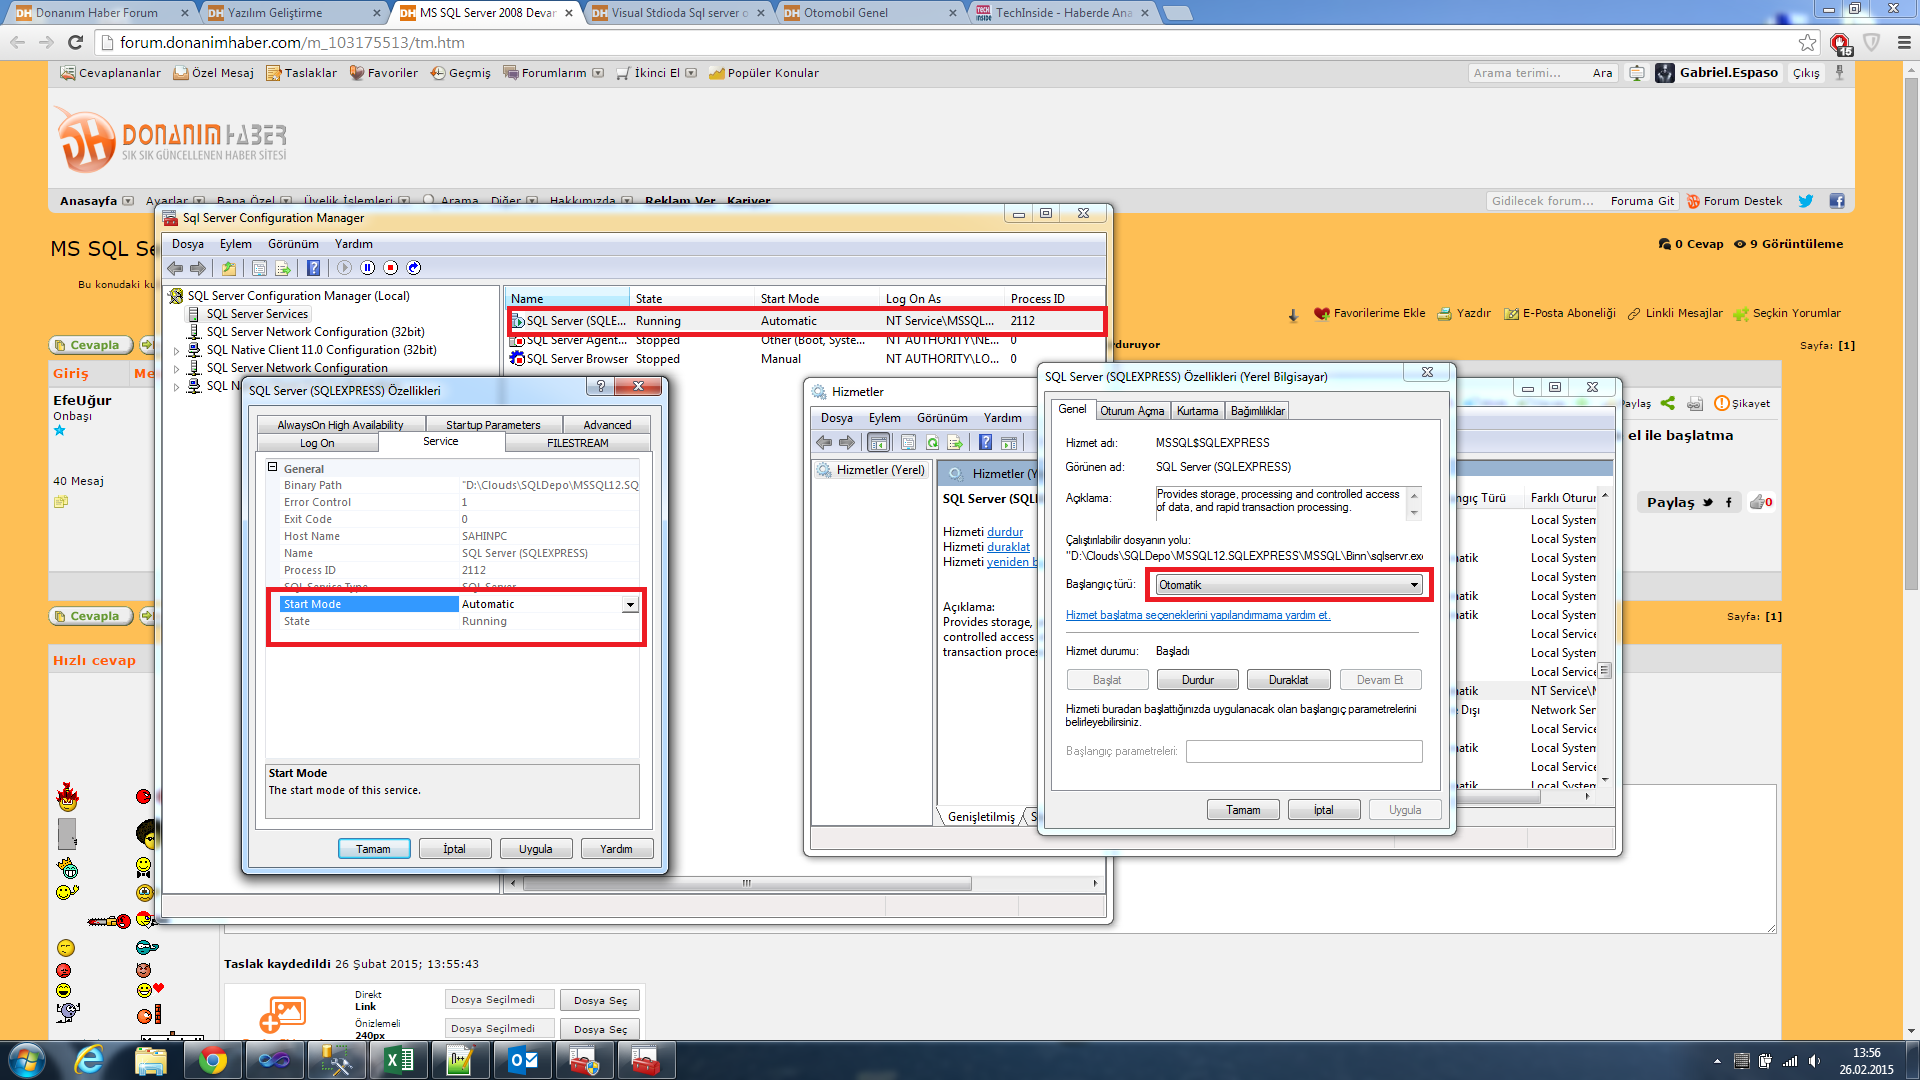Open Anasayfa dropdown arrow
1920x1080 pixels.
click(128, 201)
